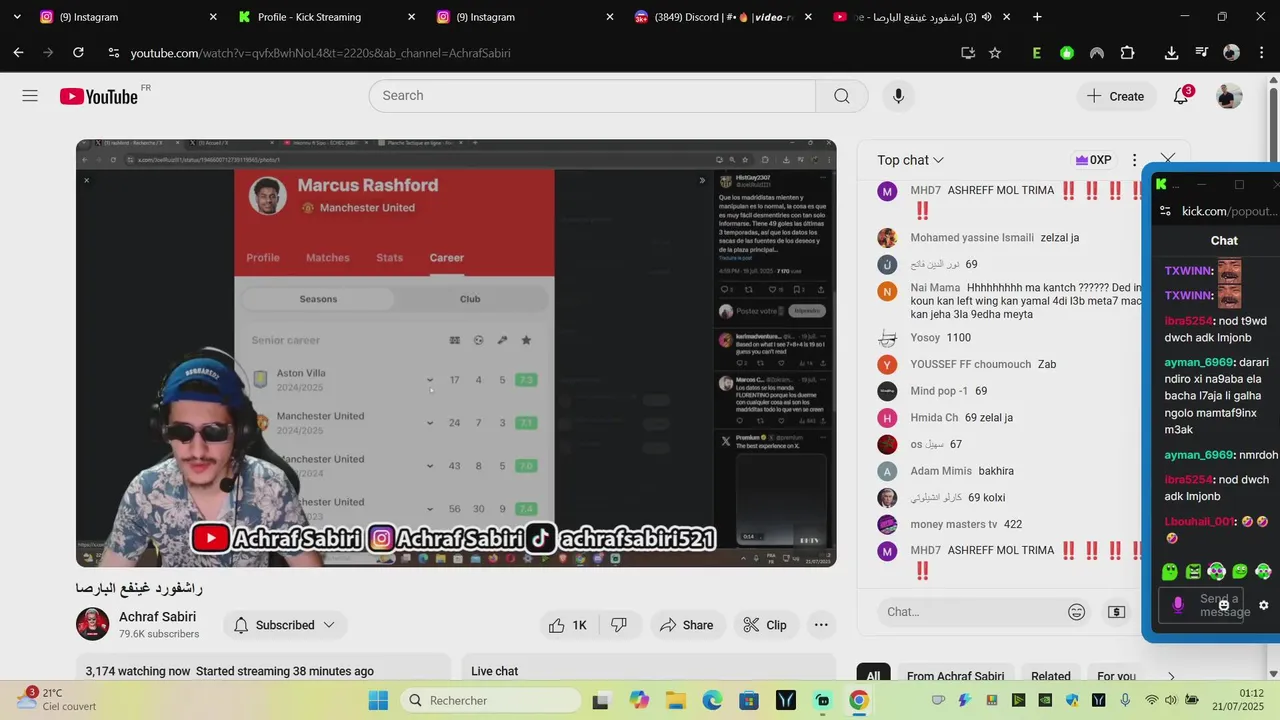Image resolution: width=1280 pixels, height=720 pixels.
Task: Expand Aston Villa 2024/2025 season row
Action: click(x=430, y=380)
